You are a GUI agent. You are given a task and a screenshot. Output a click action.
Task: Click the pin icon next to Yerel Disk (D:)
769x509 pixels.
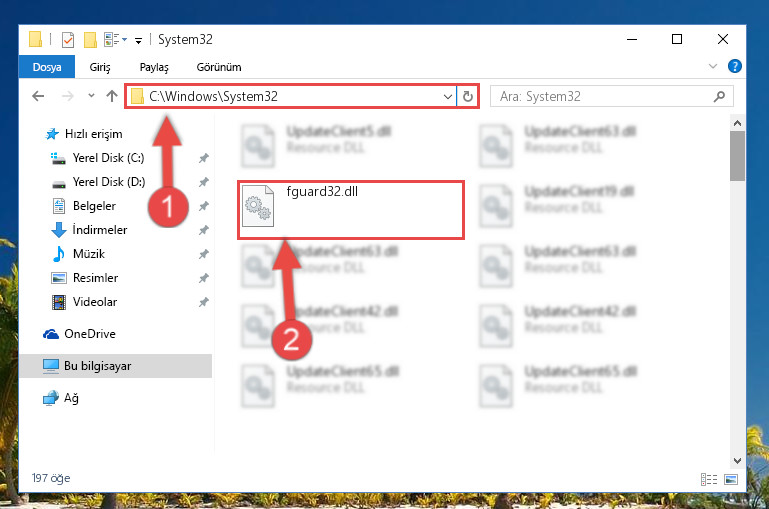pos(204,182)
